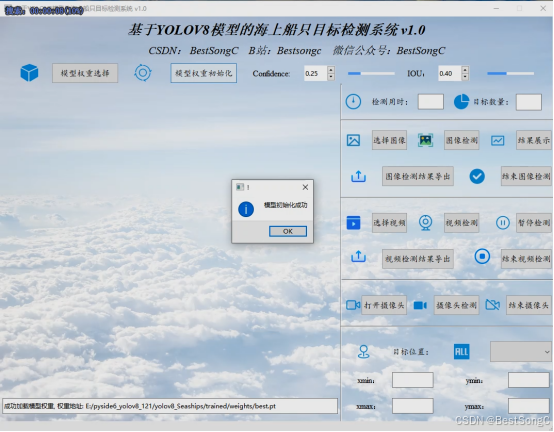Click the 选择图像 button
This screenshot has height=432, width=554.
389,140
